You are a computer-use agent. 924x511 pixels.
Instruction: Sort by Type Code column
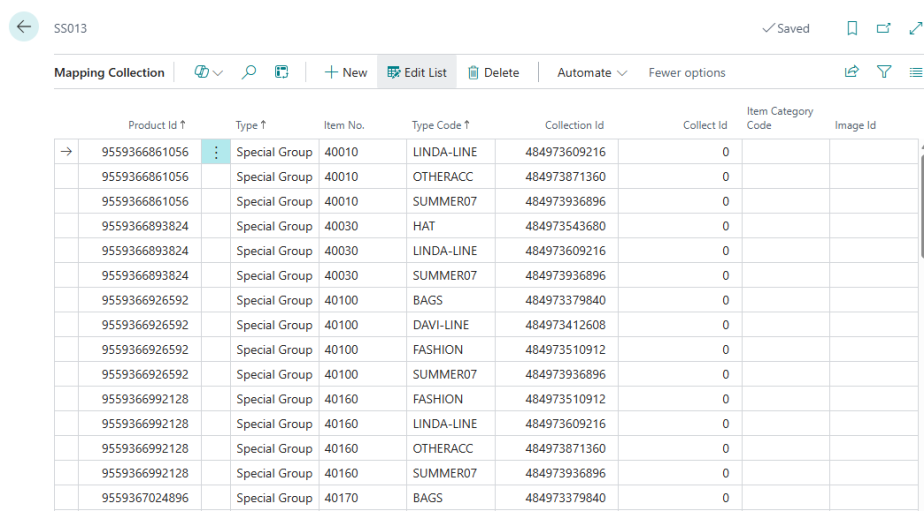click(x=441, y=125)
